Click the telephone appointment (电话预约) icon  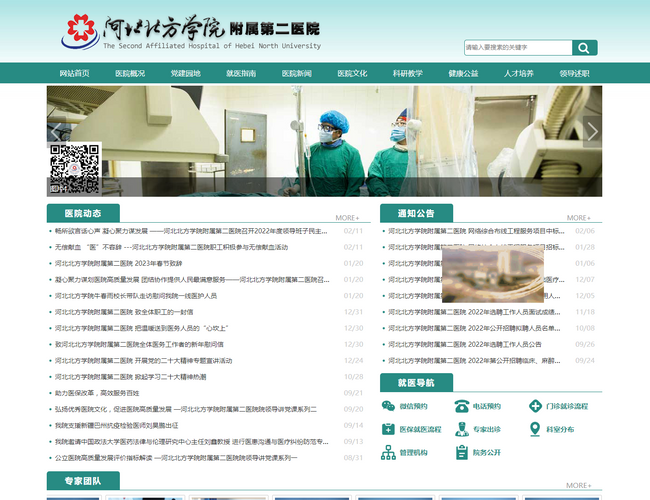pos(461,406)
